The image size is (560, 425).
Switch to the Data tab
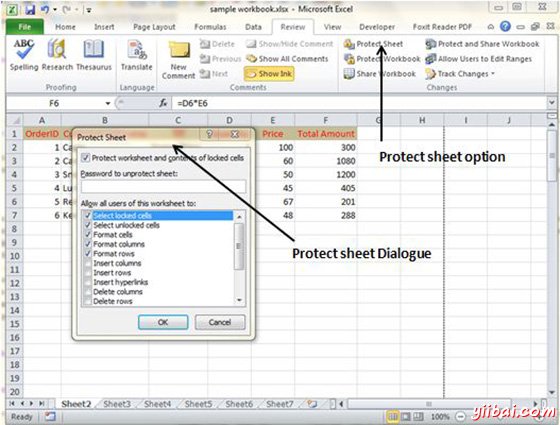point(253,27)
